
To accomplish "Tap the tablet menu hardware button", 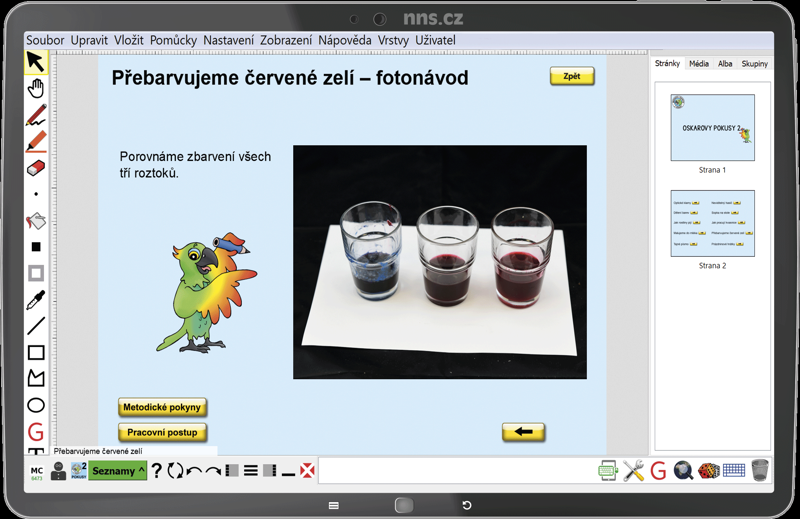I will coord(334,505).
